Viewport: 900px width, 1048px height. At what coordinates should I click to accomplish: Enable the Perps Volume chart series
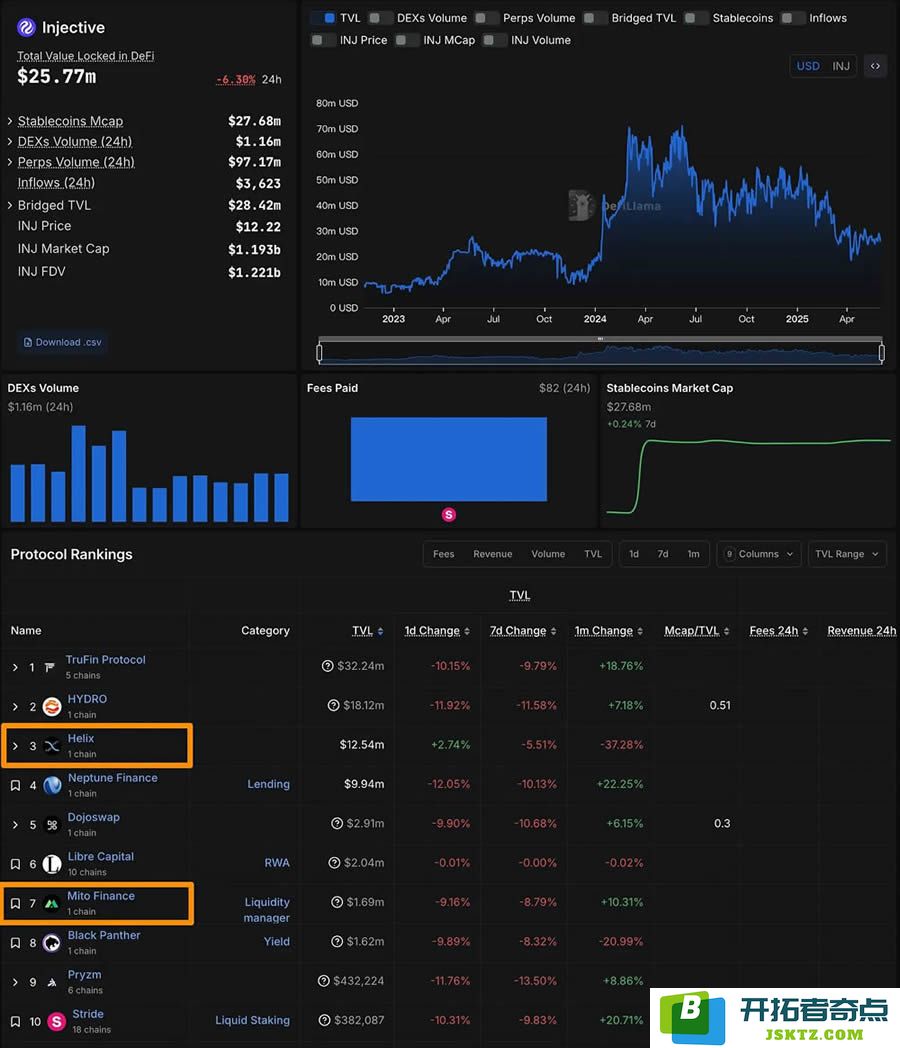pos(486,18)
